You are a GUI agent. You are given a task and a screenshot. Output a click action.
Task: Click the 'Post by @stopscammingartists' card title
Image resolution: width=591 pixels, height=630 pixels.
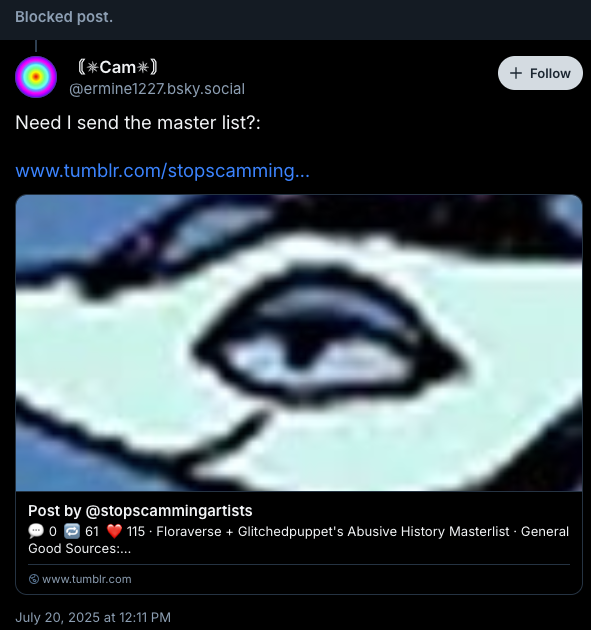[x=140, y=511]
